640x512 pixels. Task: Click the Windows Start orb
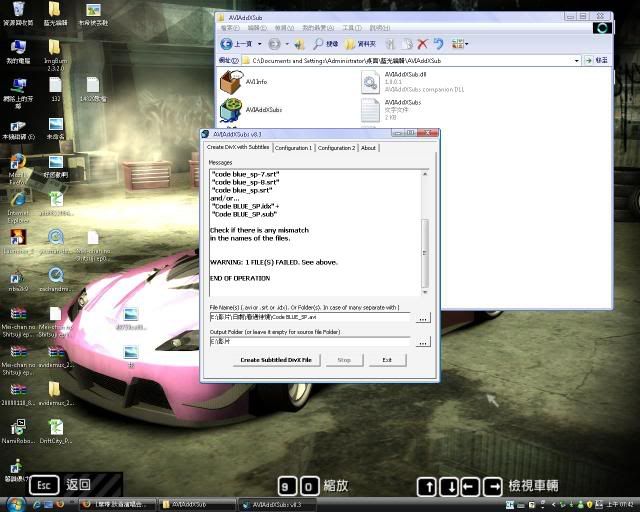pos(16,504)
